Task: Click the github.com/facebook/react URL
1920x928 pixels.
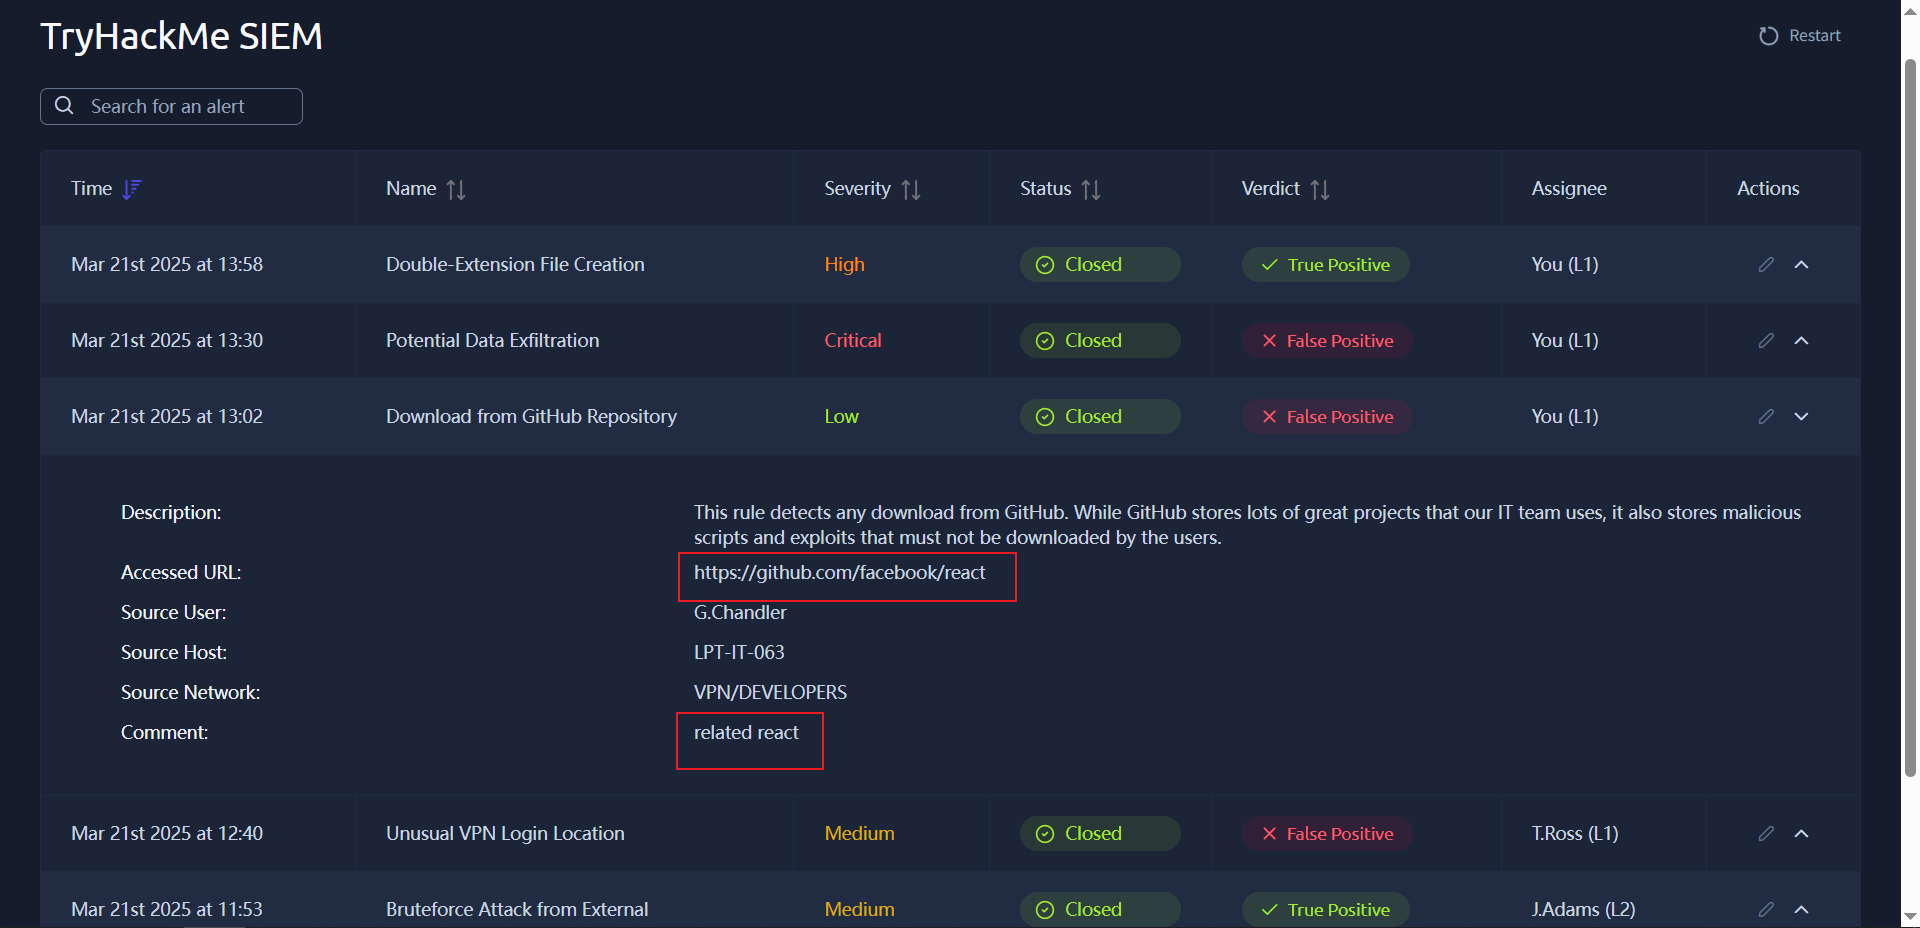Action: click(839, 573)
